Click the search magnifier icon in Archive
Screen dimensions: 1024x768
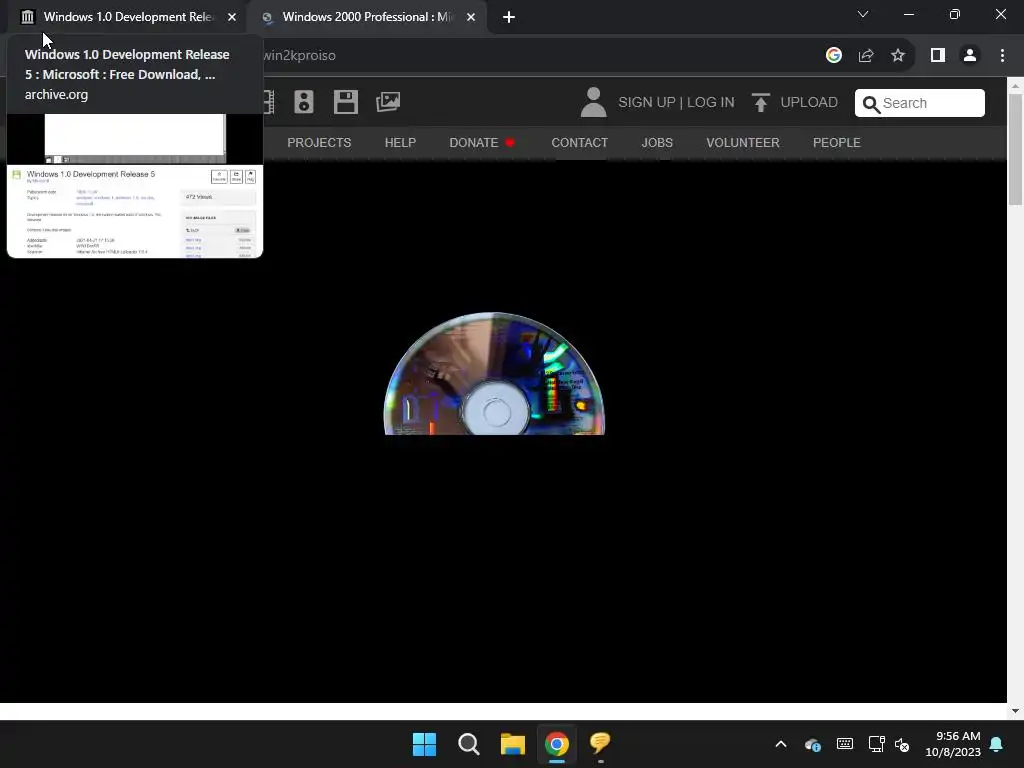(871, 104)
